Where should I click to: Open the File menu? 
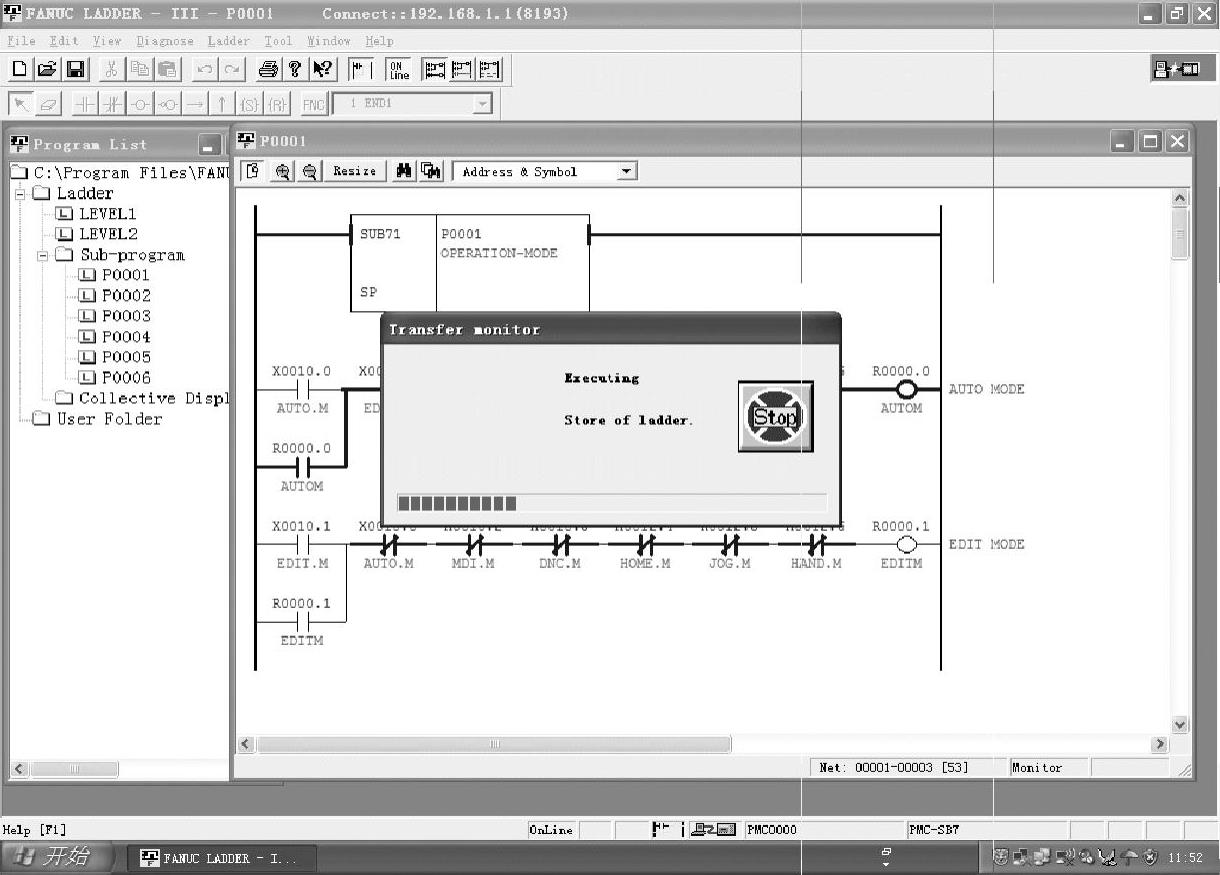21,41
